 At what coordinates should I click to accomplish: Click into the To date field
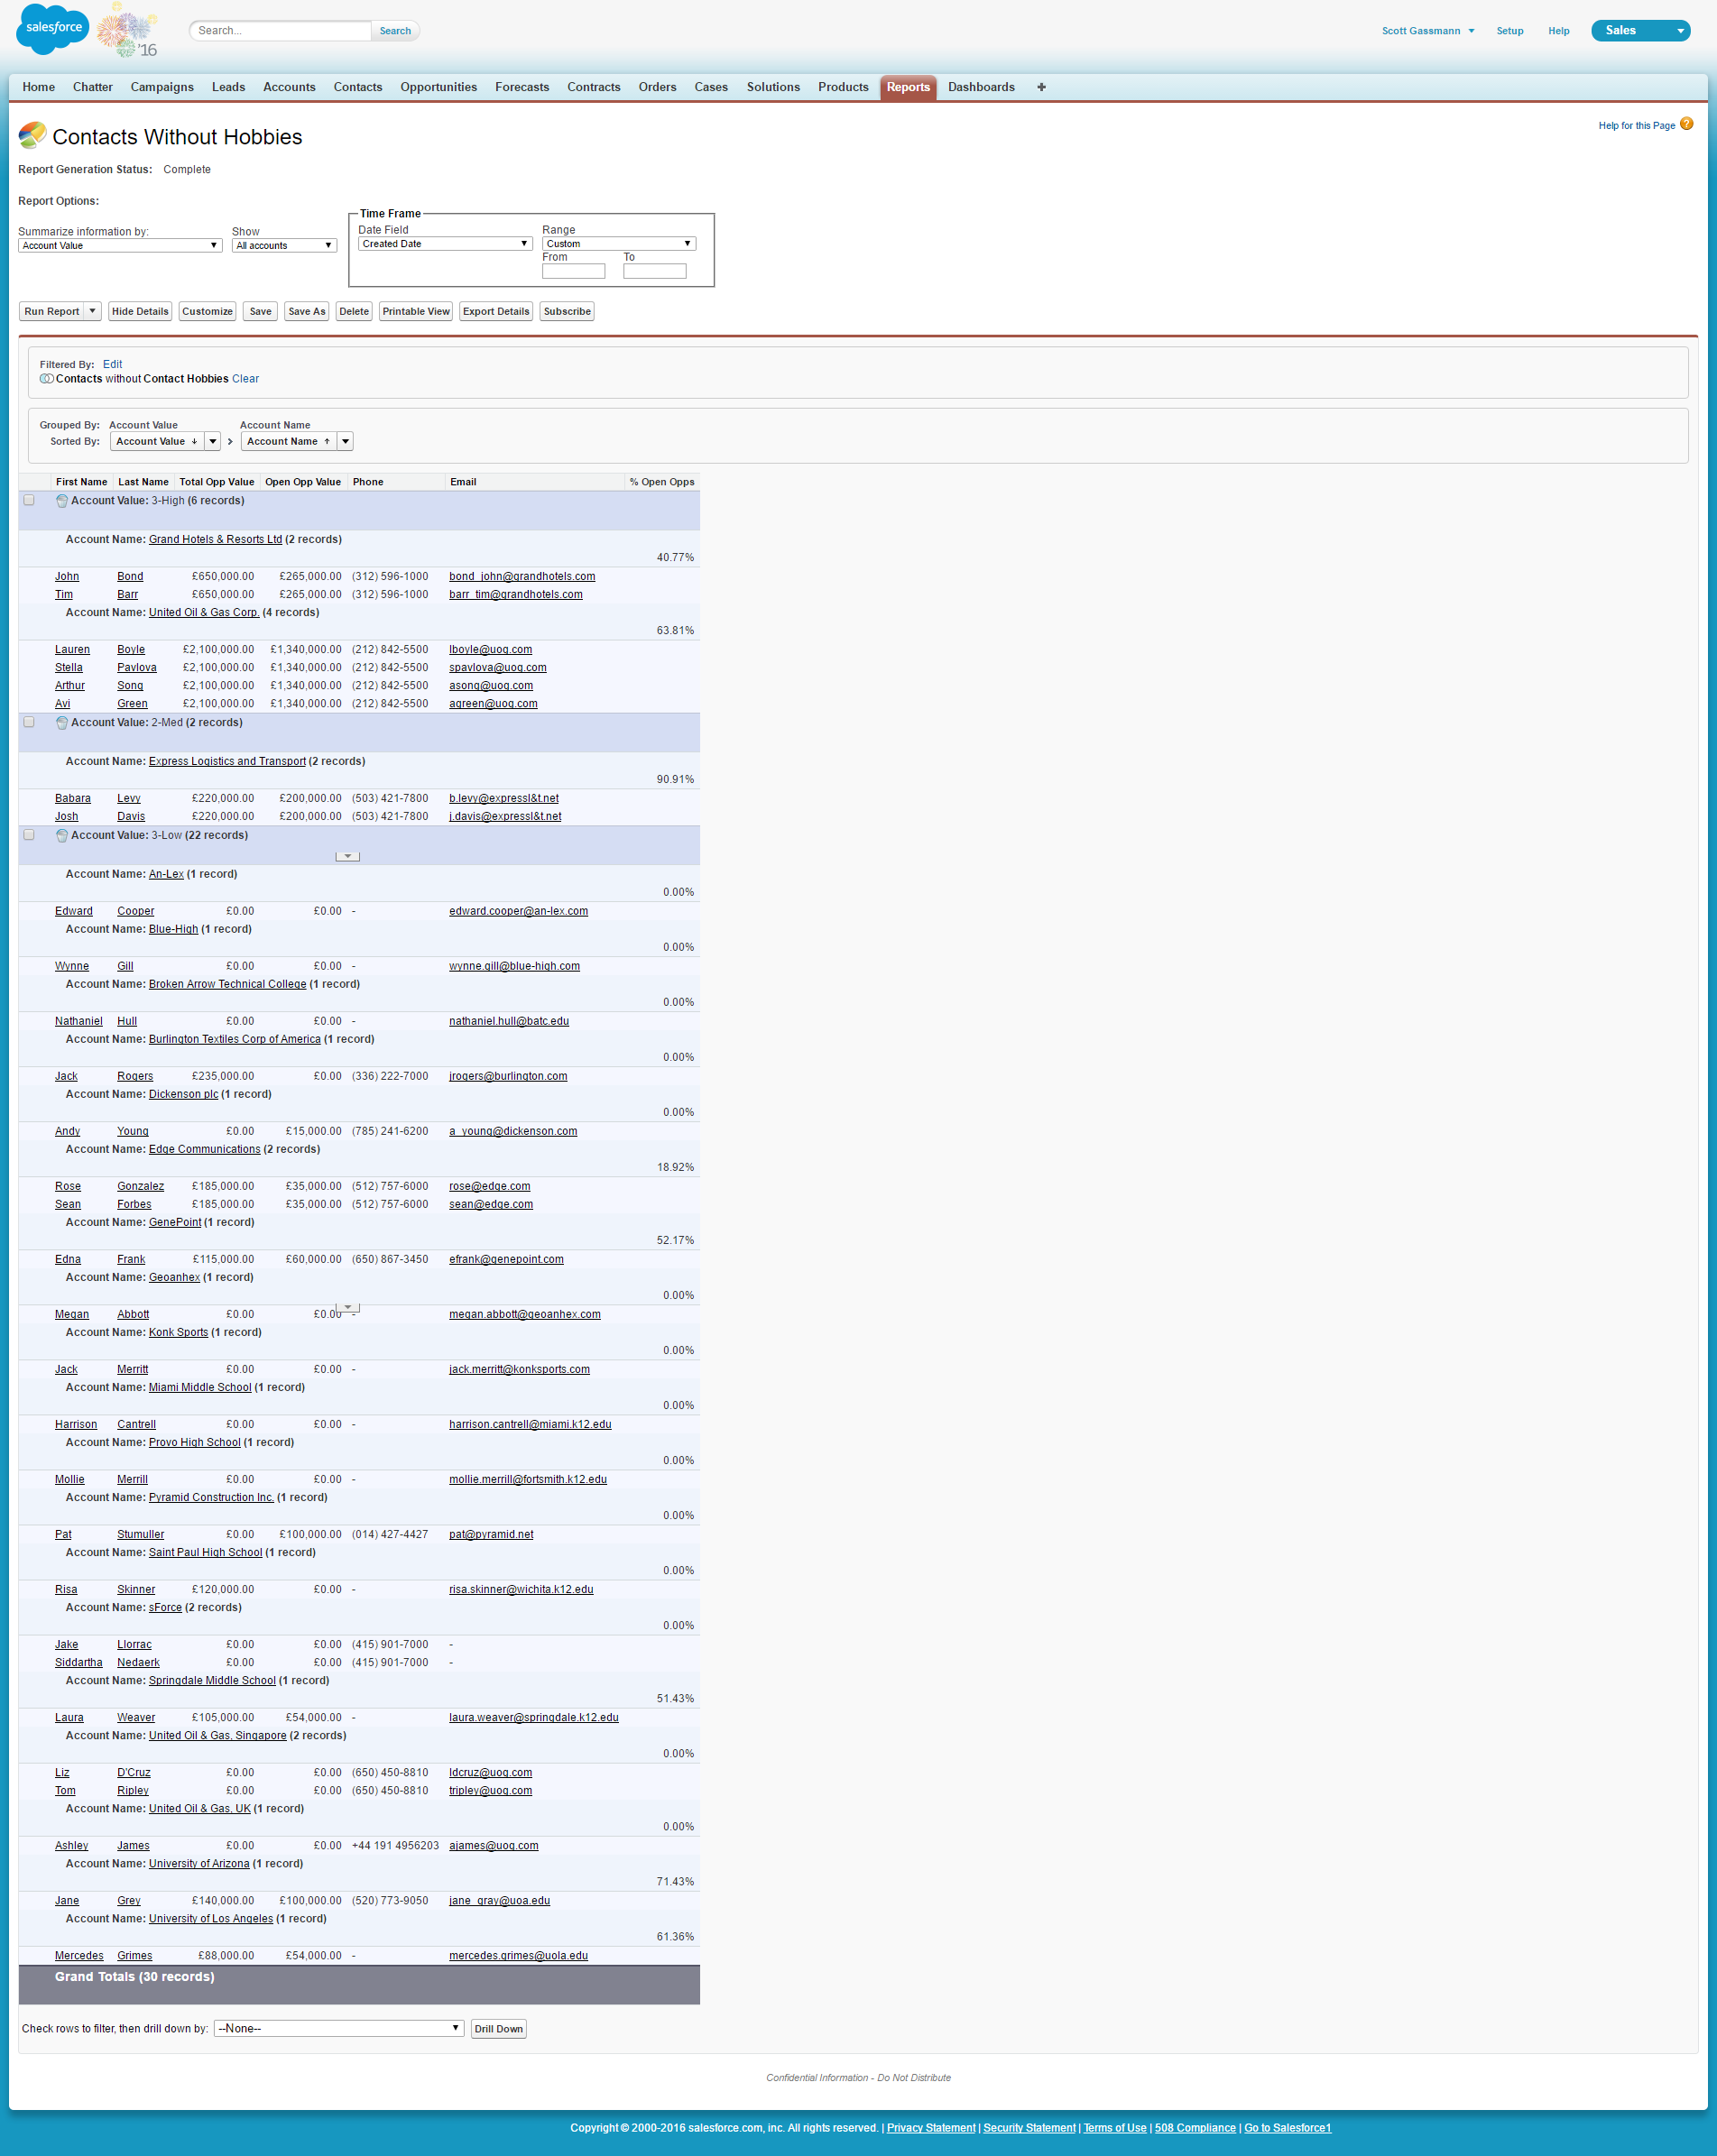click(x=654, y=271)
